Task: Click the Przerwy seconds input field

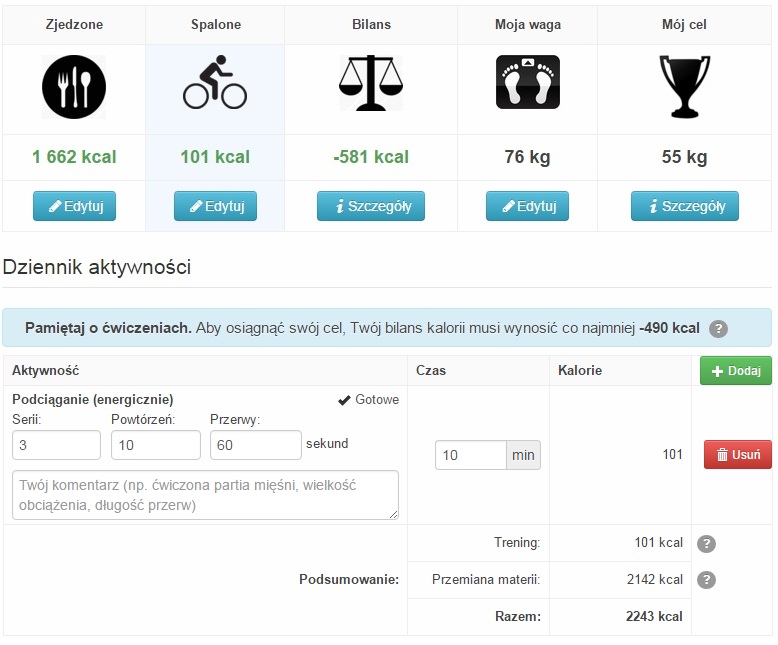Action: click(256, 445)
